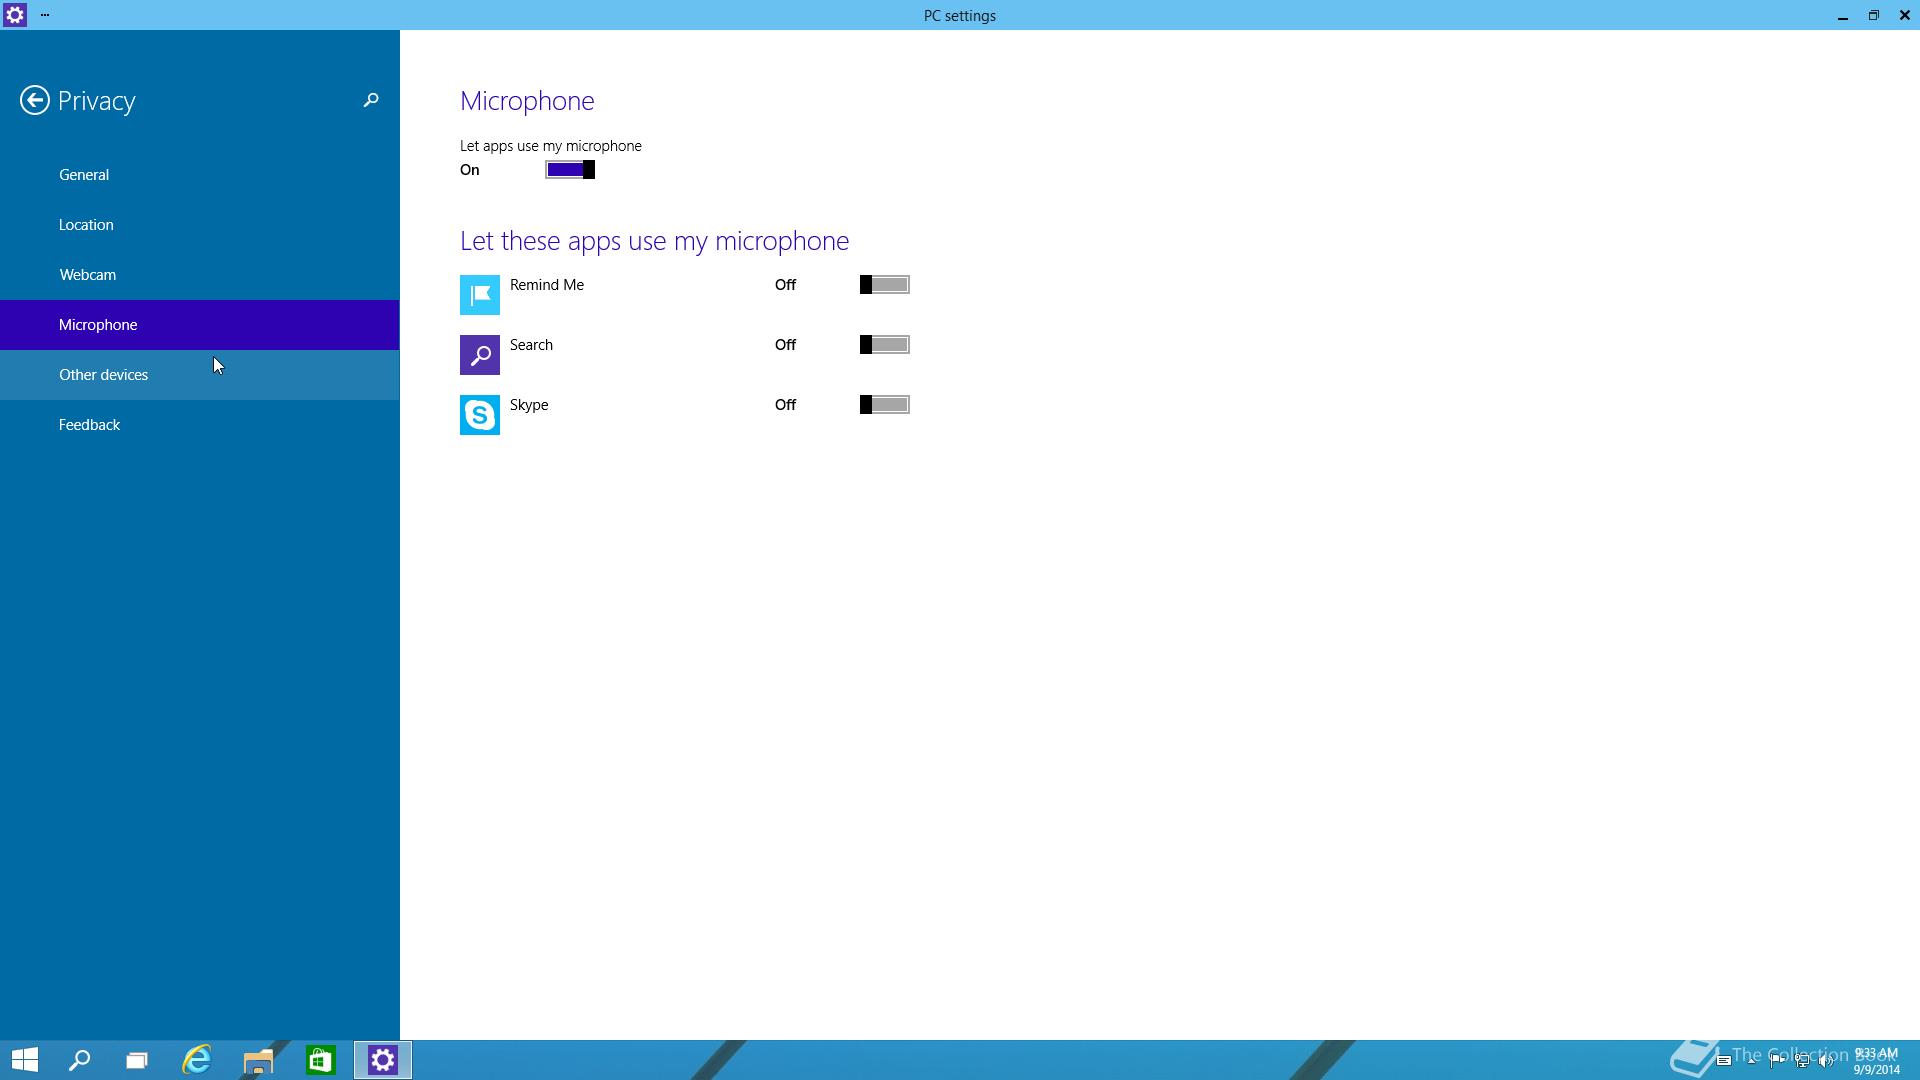
Task: Open the Windows Start button
Action: (x=25, y=1060)
